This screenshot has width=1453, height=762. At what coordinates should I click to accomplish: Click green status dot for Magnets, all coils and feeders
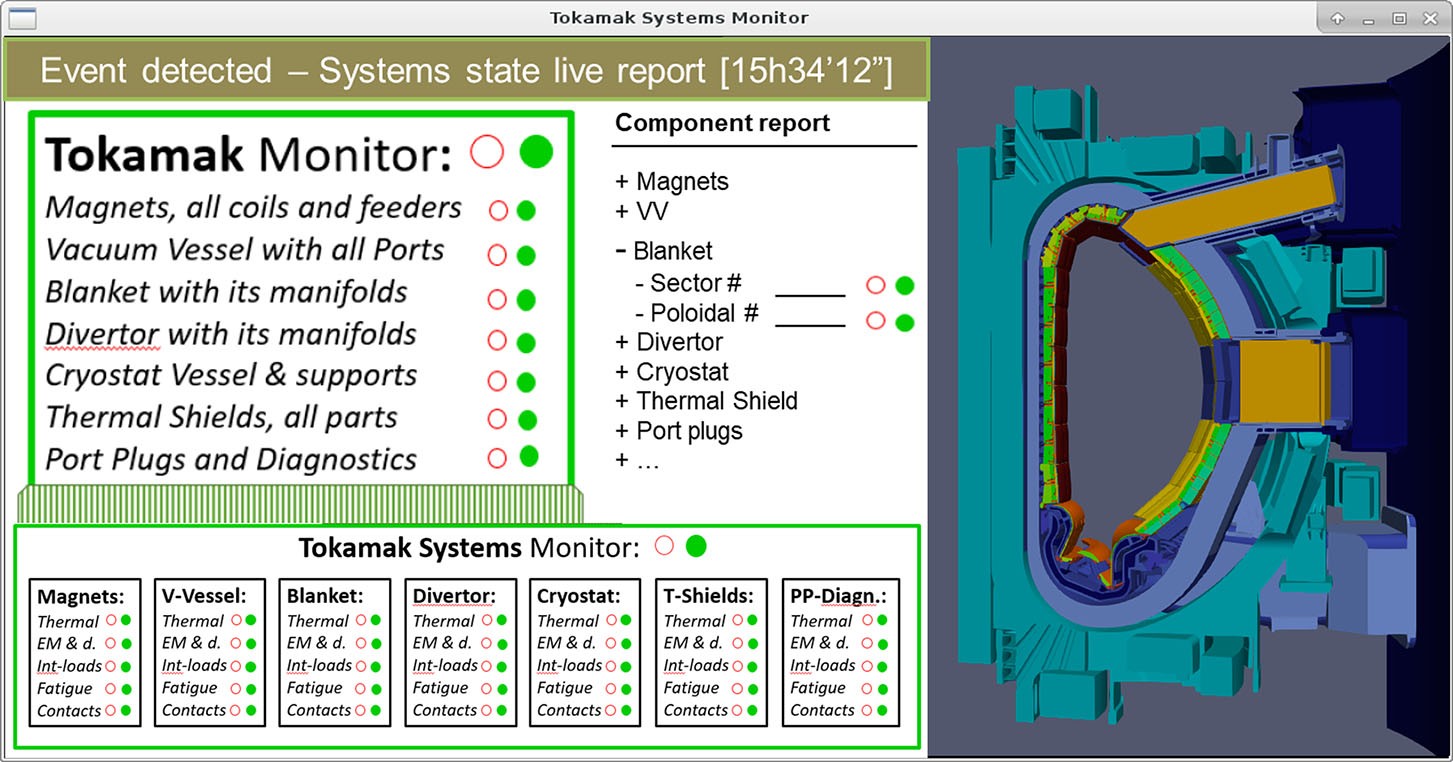526,211
